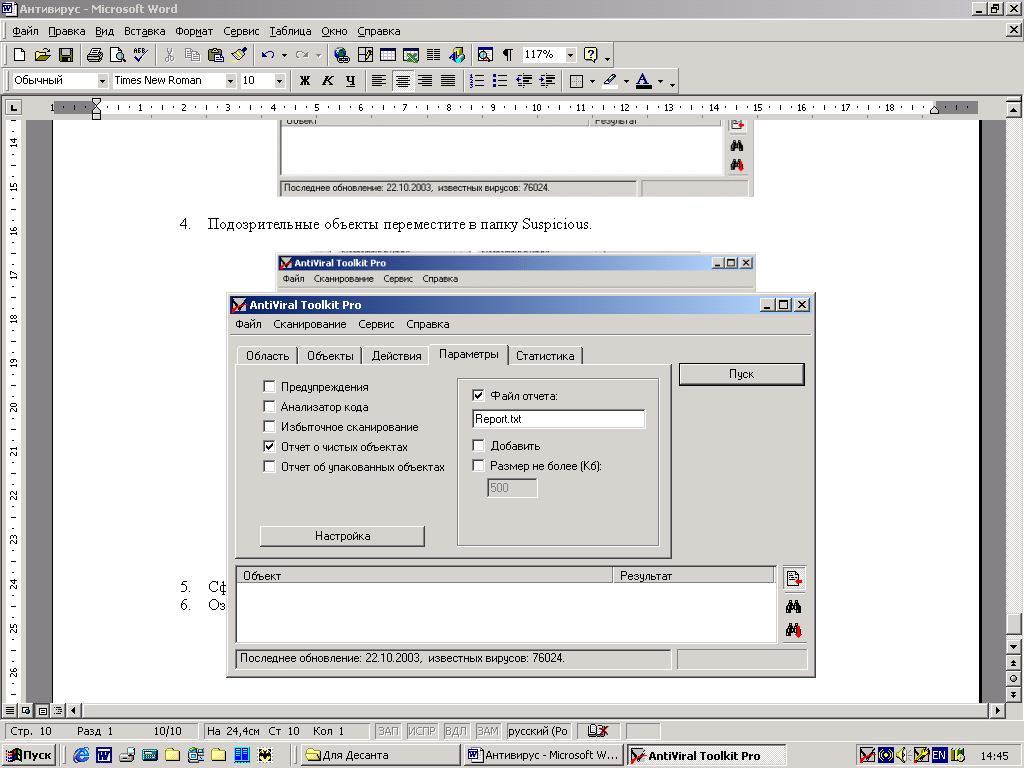Switch to Для Десанта taskbar window
The height and width of the screenshot is (768, 1024).
click(382, 755)
